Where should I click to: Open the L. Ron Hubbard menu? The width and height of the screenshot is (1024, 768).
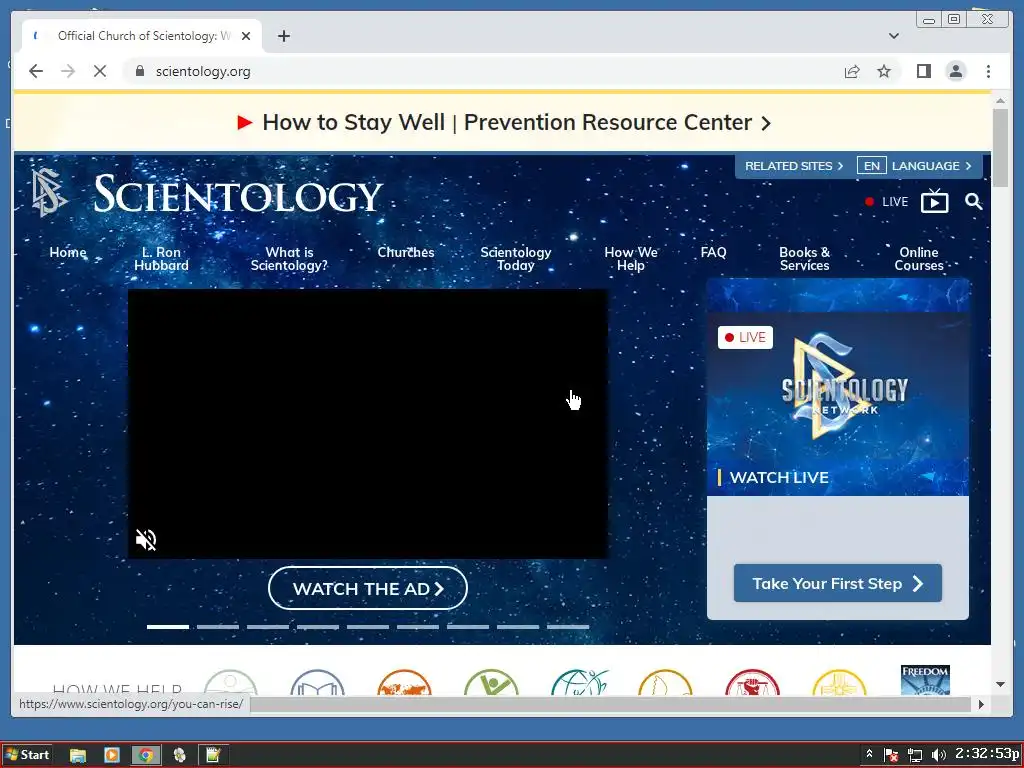[x=161, y=259]
